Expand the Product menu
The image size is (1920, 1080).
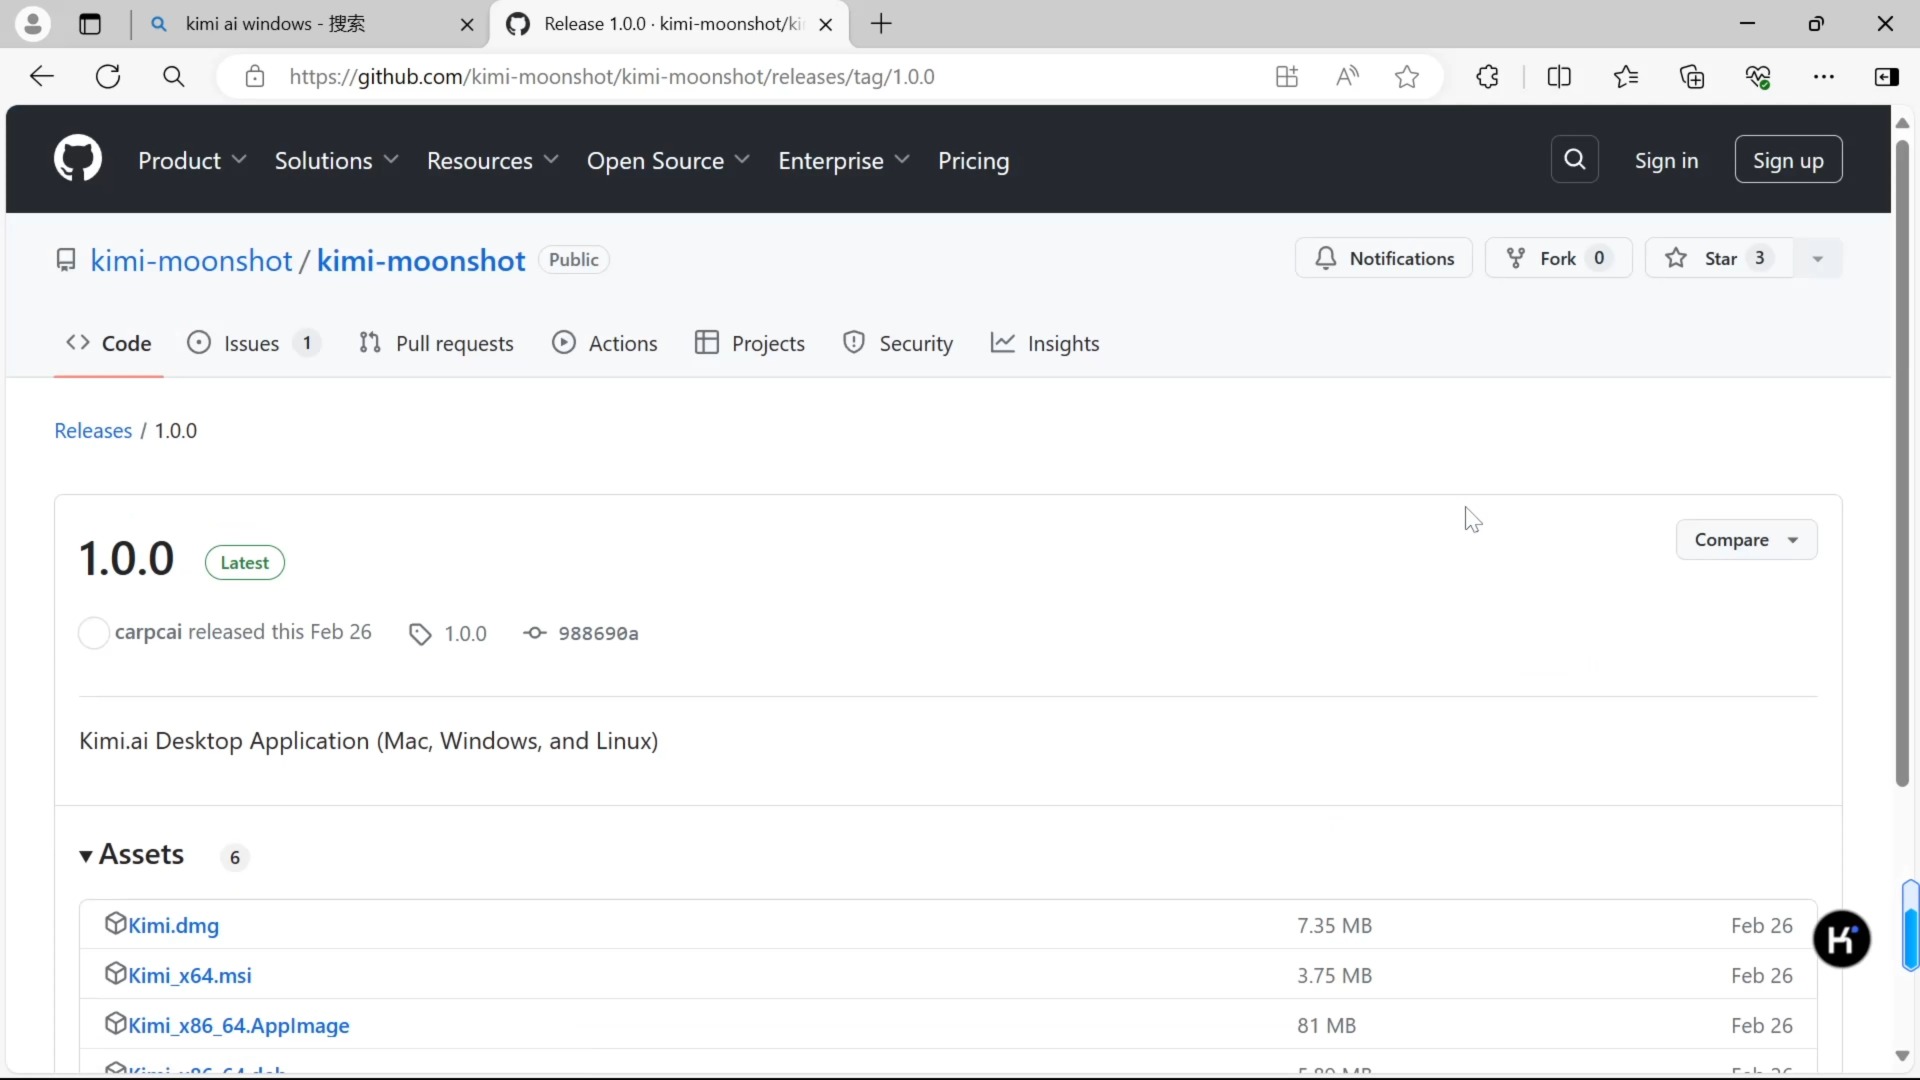pyautogui.click(x=192, y=160)
